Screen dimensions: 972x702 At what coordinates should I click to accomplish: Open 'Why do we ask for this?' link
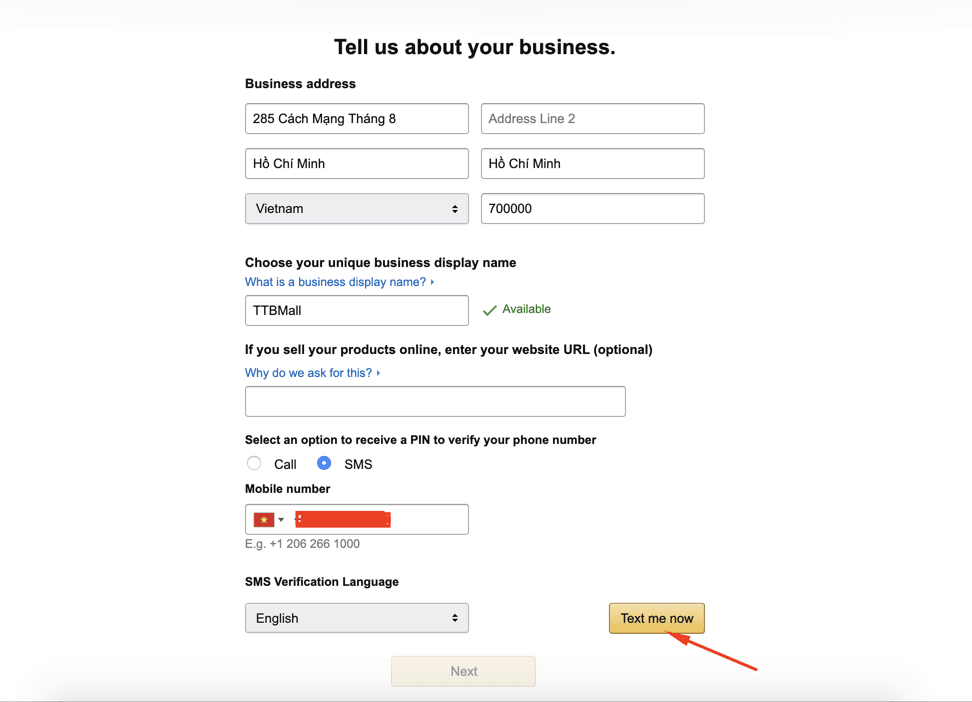tap(312, 373)
